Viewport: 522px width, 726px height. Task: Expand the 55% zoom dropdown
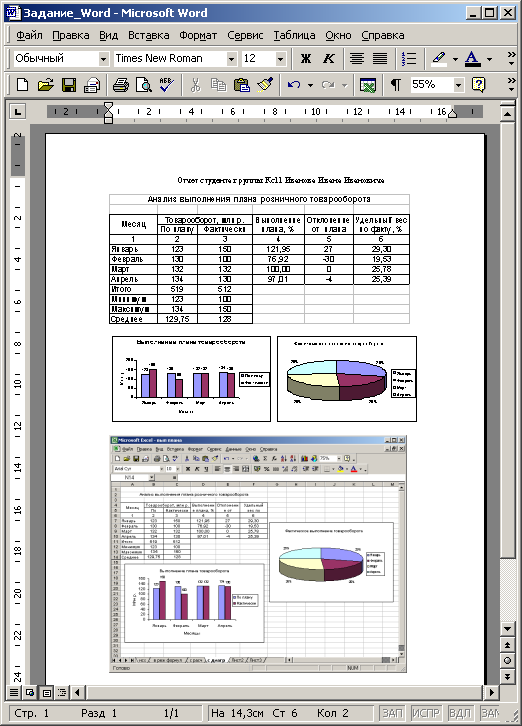click(458, 85)
